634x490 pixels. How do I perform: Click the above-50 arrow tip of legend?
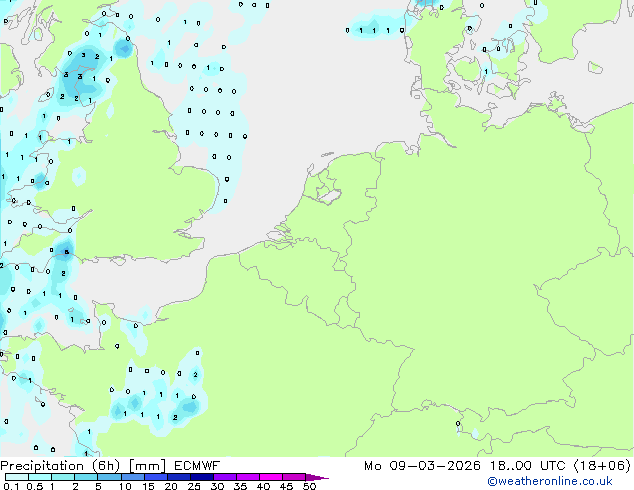(x=317, y=477)
